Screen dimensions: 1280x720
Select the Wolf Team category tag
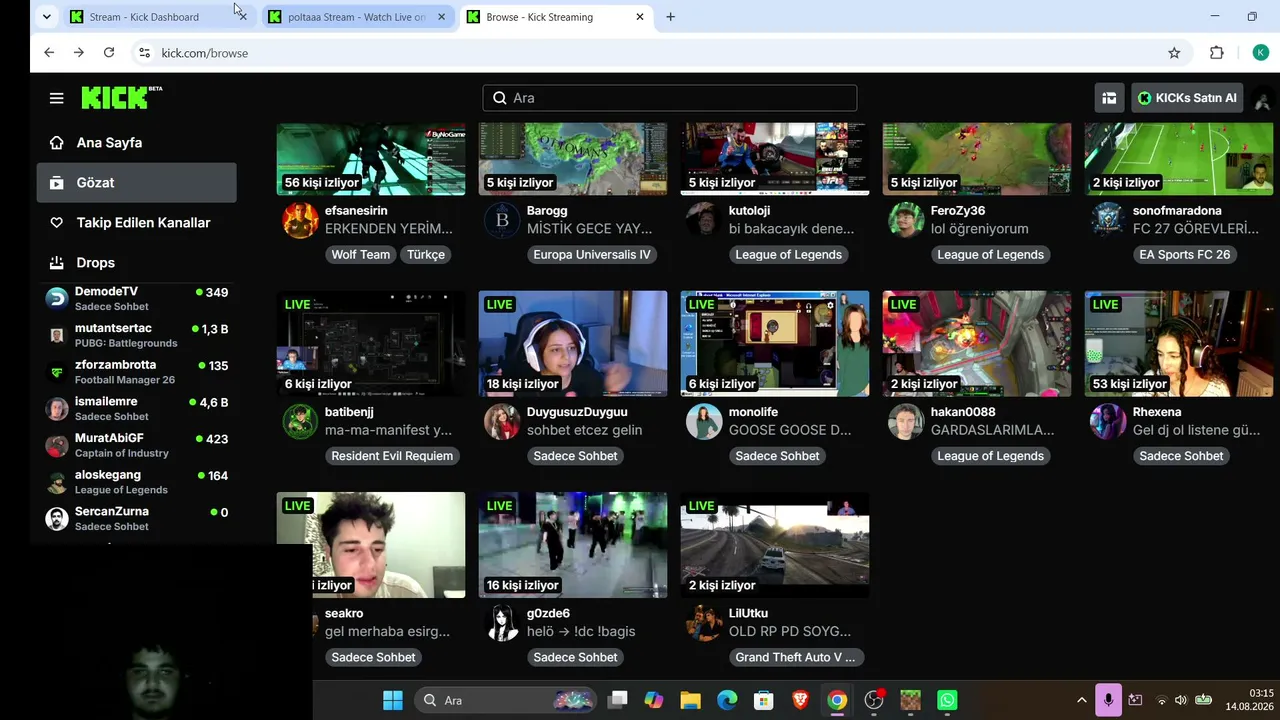click(x=361, y=255)
